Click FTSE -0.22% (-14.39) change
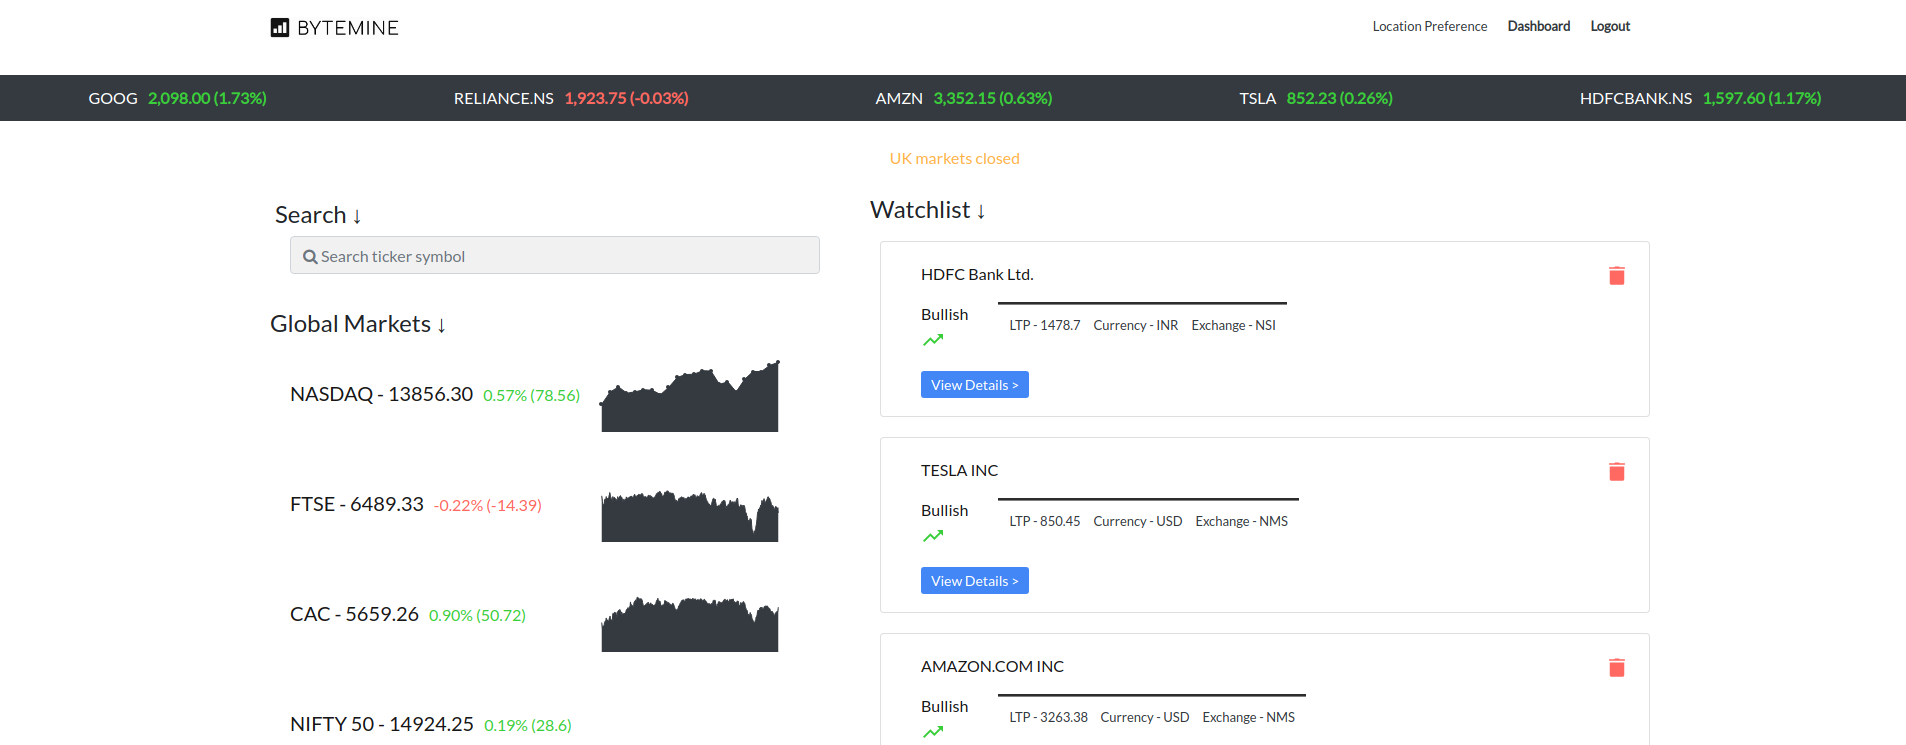This screenshot has width=1906, height=745. click(487, 505)
